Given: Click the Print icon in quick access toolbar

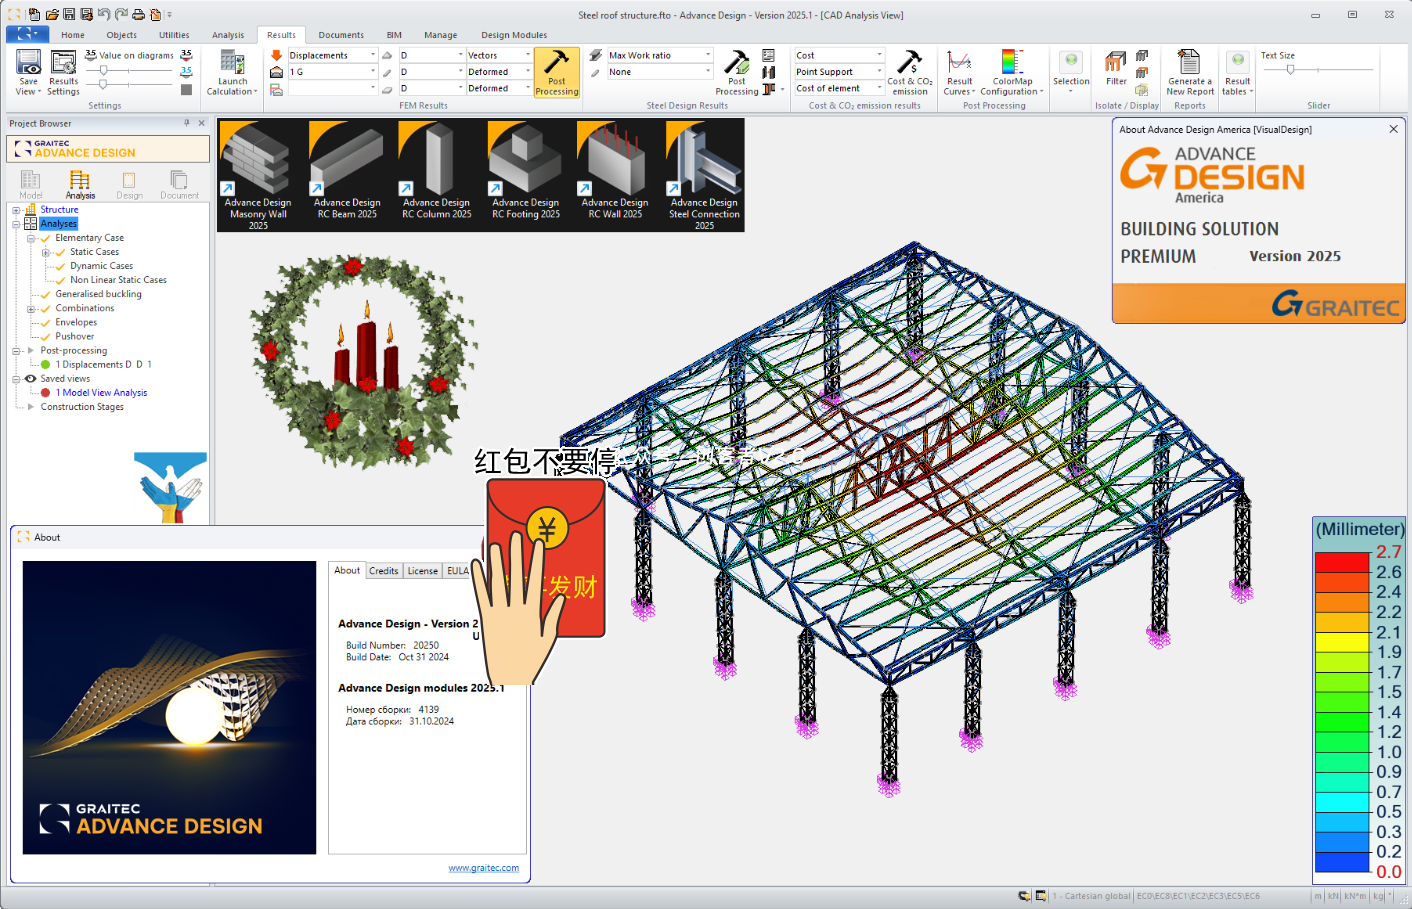Looking at the screenshot, I should [138, 15].
